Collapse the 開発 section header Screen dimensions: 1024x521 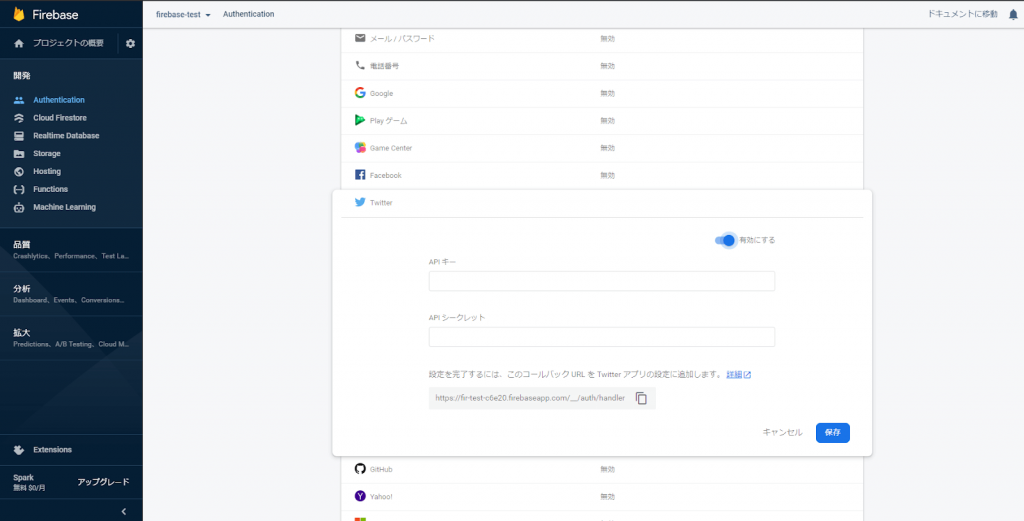point(22,76)
